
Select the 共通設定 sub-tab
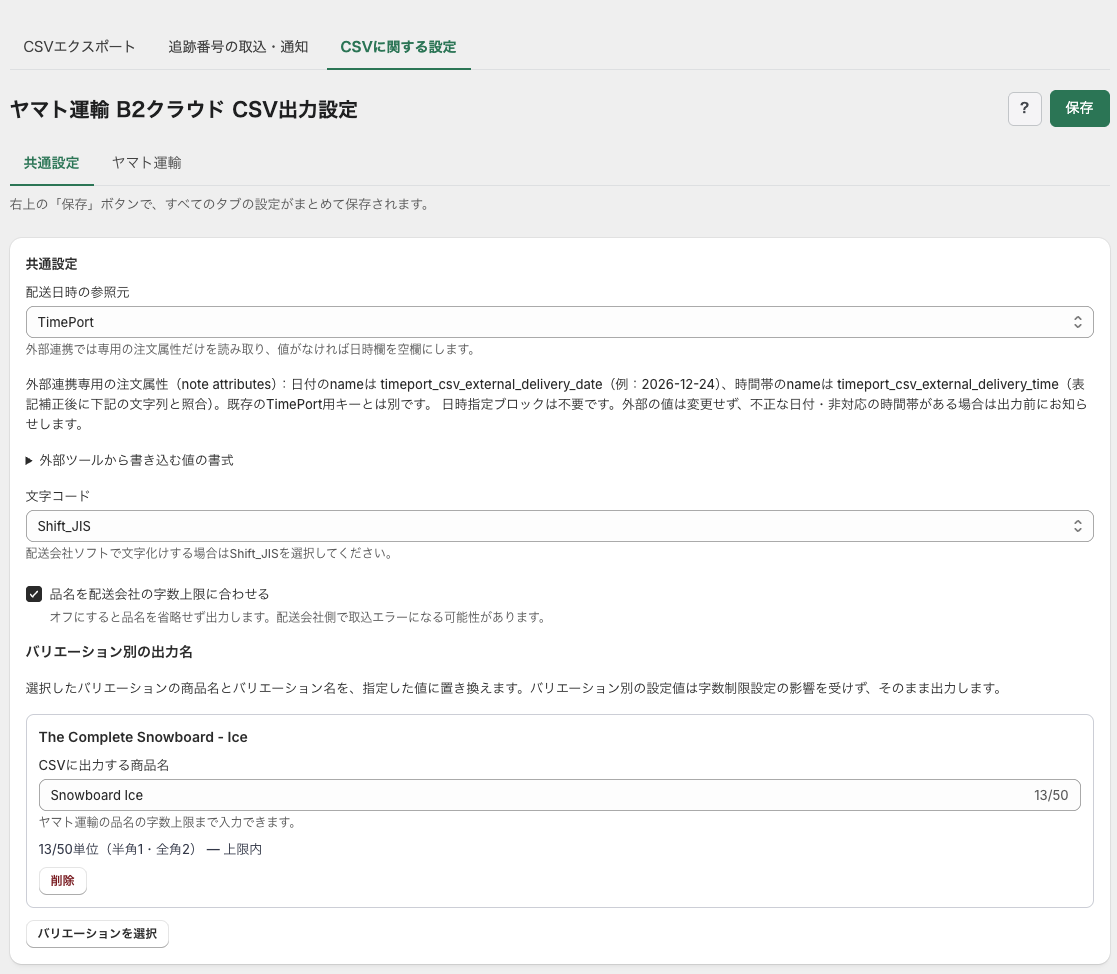pos(51,163)
